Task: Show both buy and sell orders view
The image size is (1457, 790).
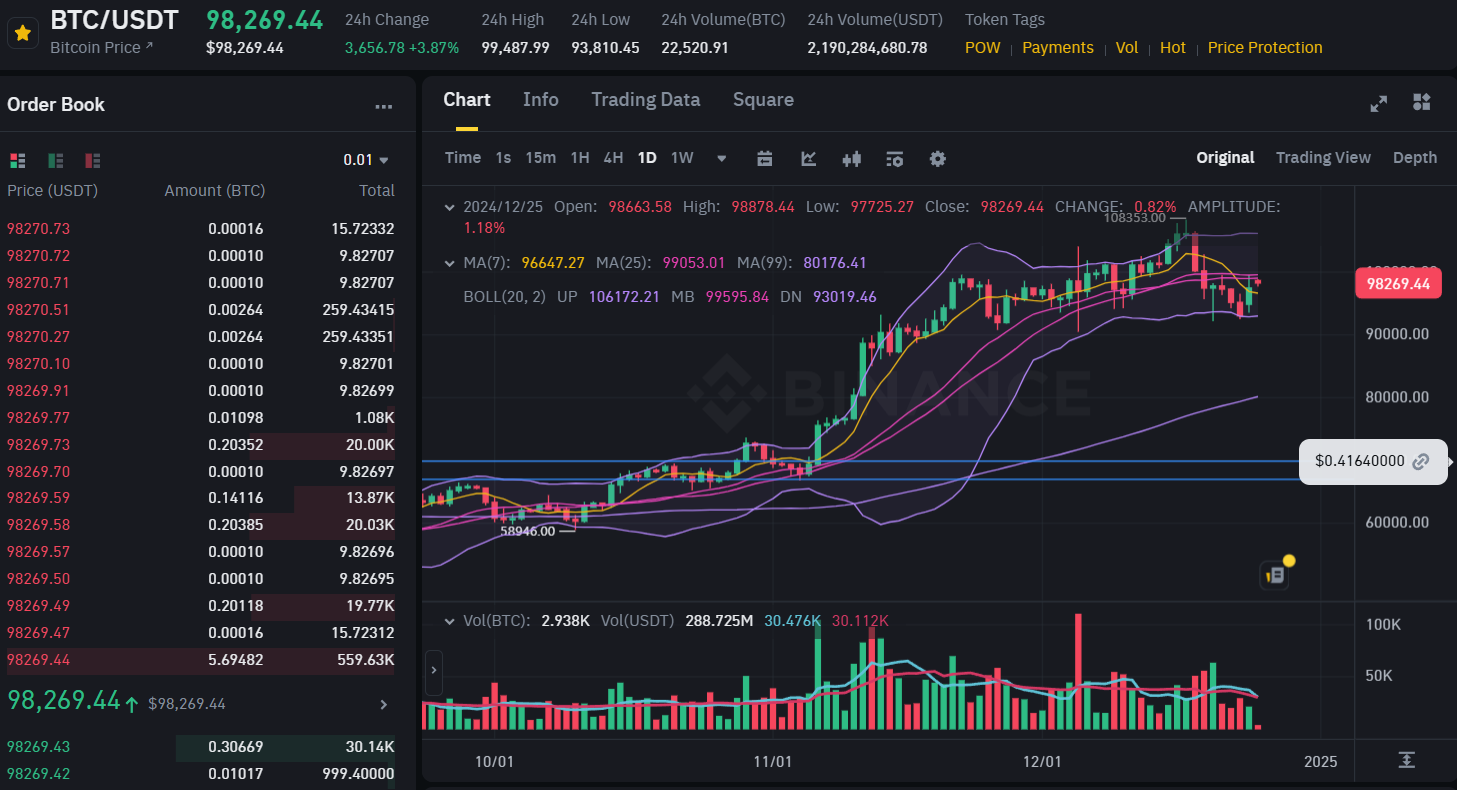Action: 17,160
